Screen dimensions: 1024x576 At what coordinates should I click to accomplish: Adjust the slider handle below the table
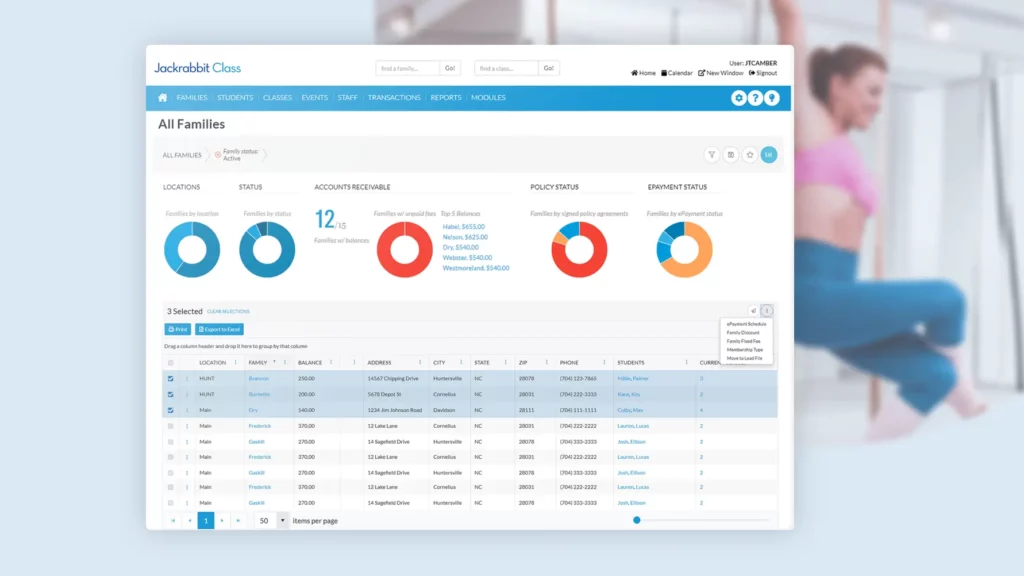637,520
